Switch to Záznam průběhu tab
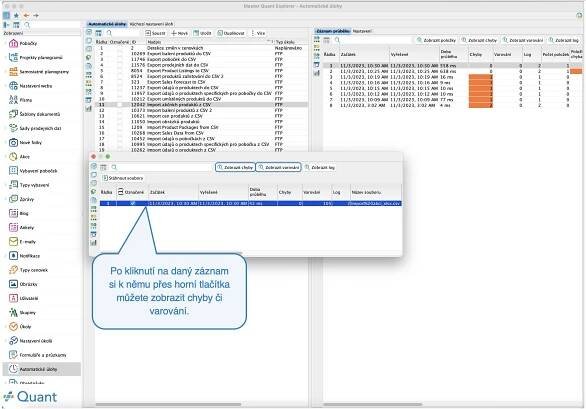Screen dimensions: 586x409 click(x=333, y=31)
